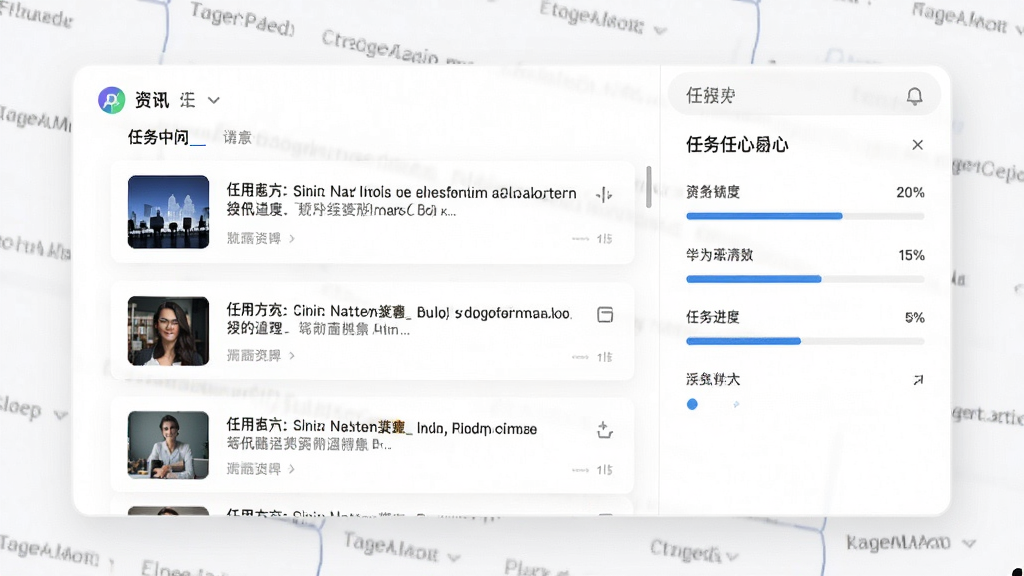
Task: Click the 20% progress bar
Action: (x=805, y=216)
